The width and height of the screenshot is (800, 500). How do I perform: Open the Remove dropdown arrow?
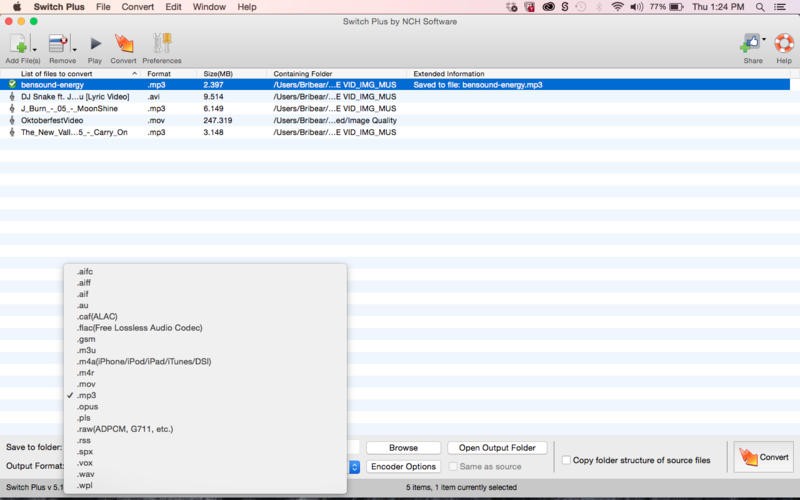pyautogui.click(x=74, y=49)
